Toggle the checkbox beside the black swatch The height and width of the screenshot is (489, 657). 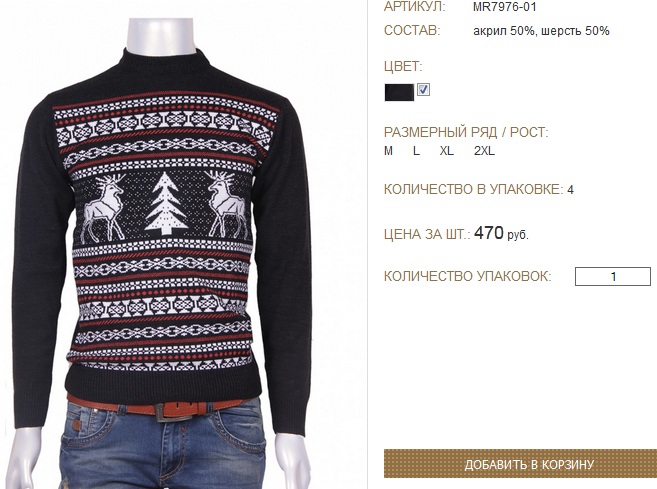423,90
